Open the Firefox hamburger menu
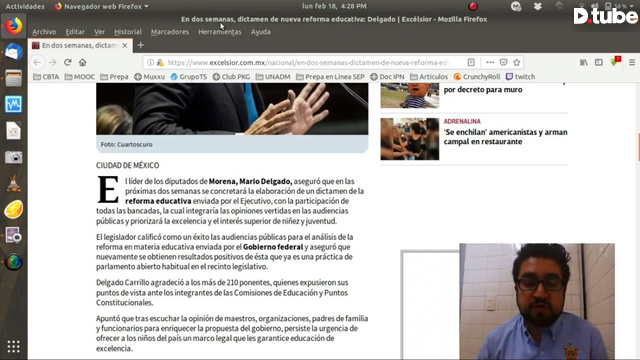The height and width of the screenshot is (360, 640). 632,62
